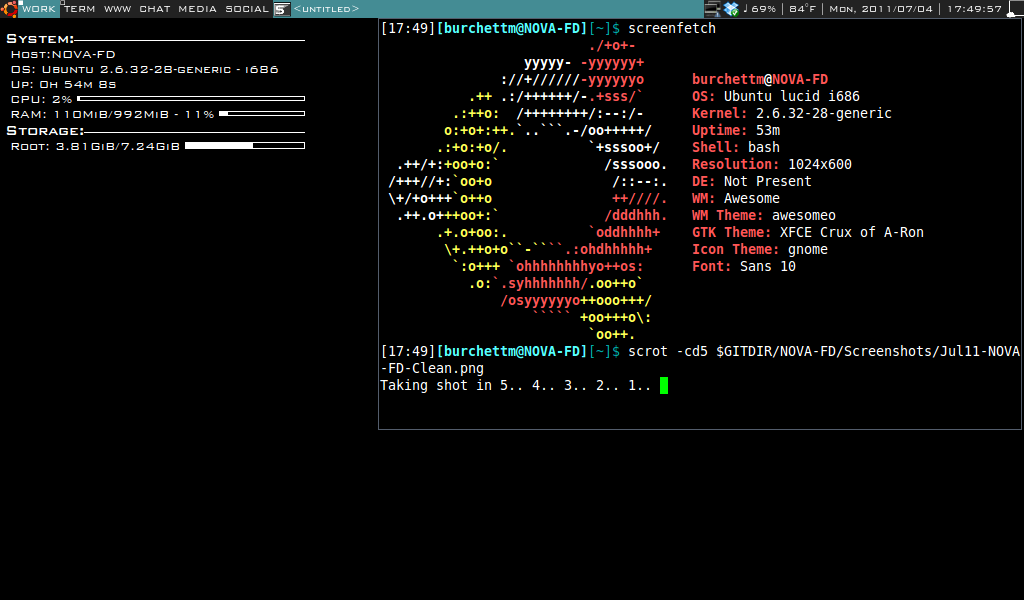Click the 69% volume indicator
1024x600 pixels.
click(760, 9)
